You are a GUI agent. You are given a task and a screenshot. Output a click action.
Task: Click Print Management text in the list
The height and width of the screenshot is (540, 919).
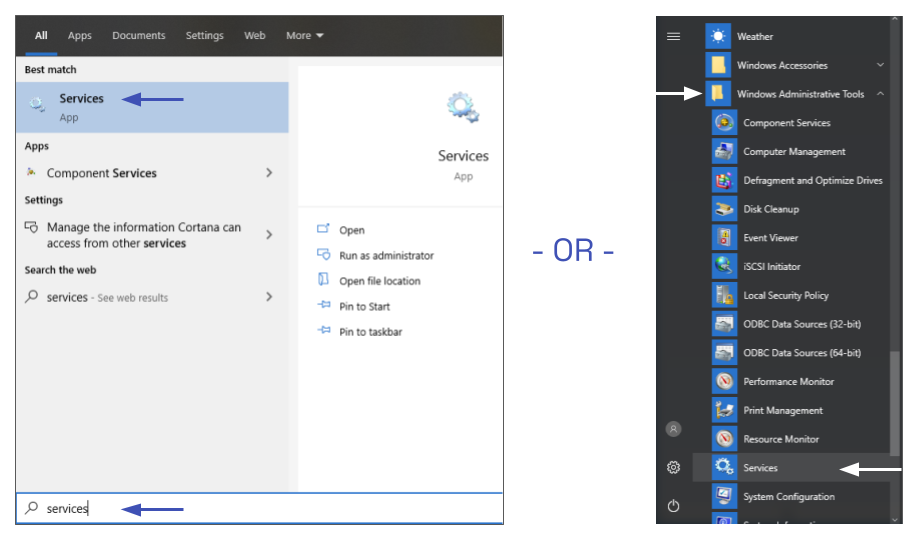pyautogui.click(x=783, y=410)
